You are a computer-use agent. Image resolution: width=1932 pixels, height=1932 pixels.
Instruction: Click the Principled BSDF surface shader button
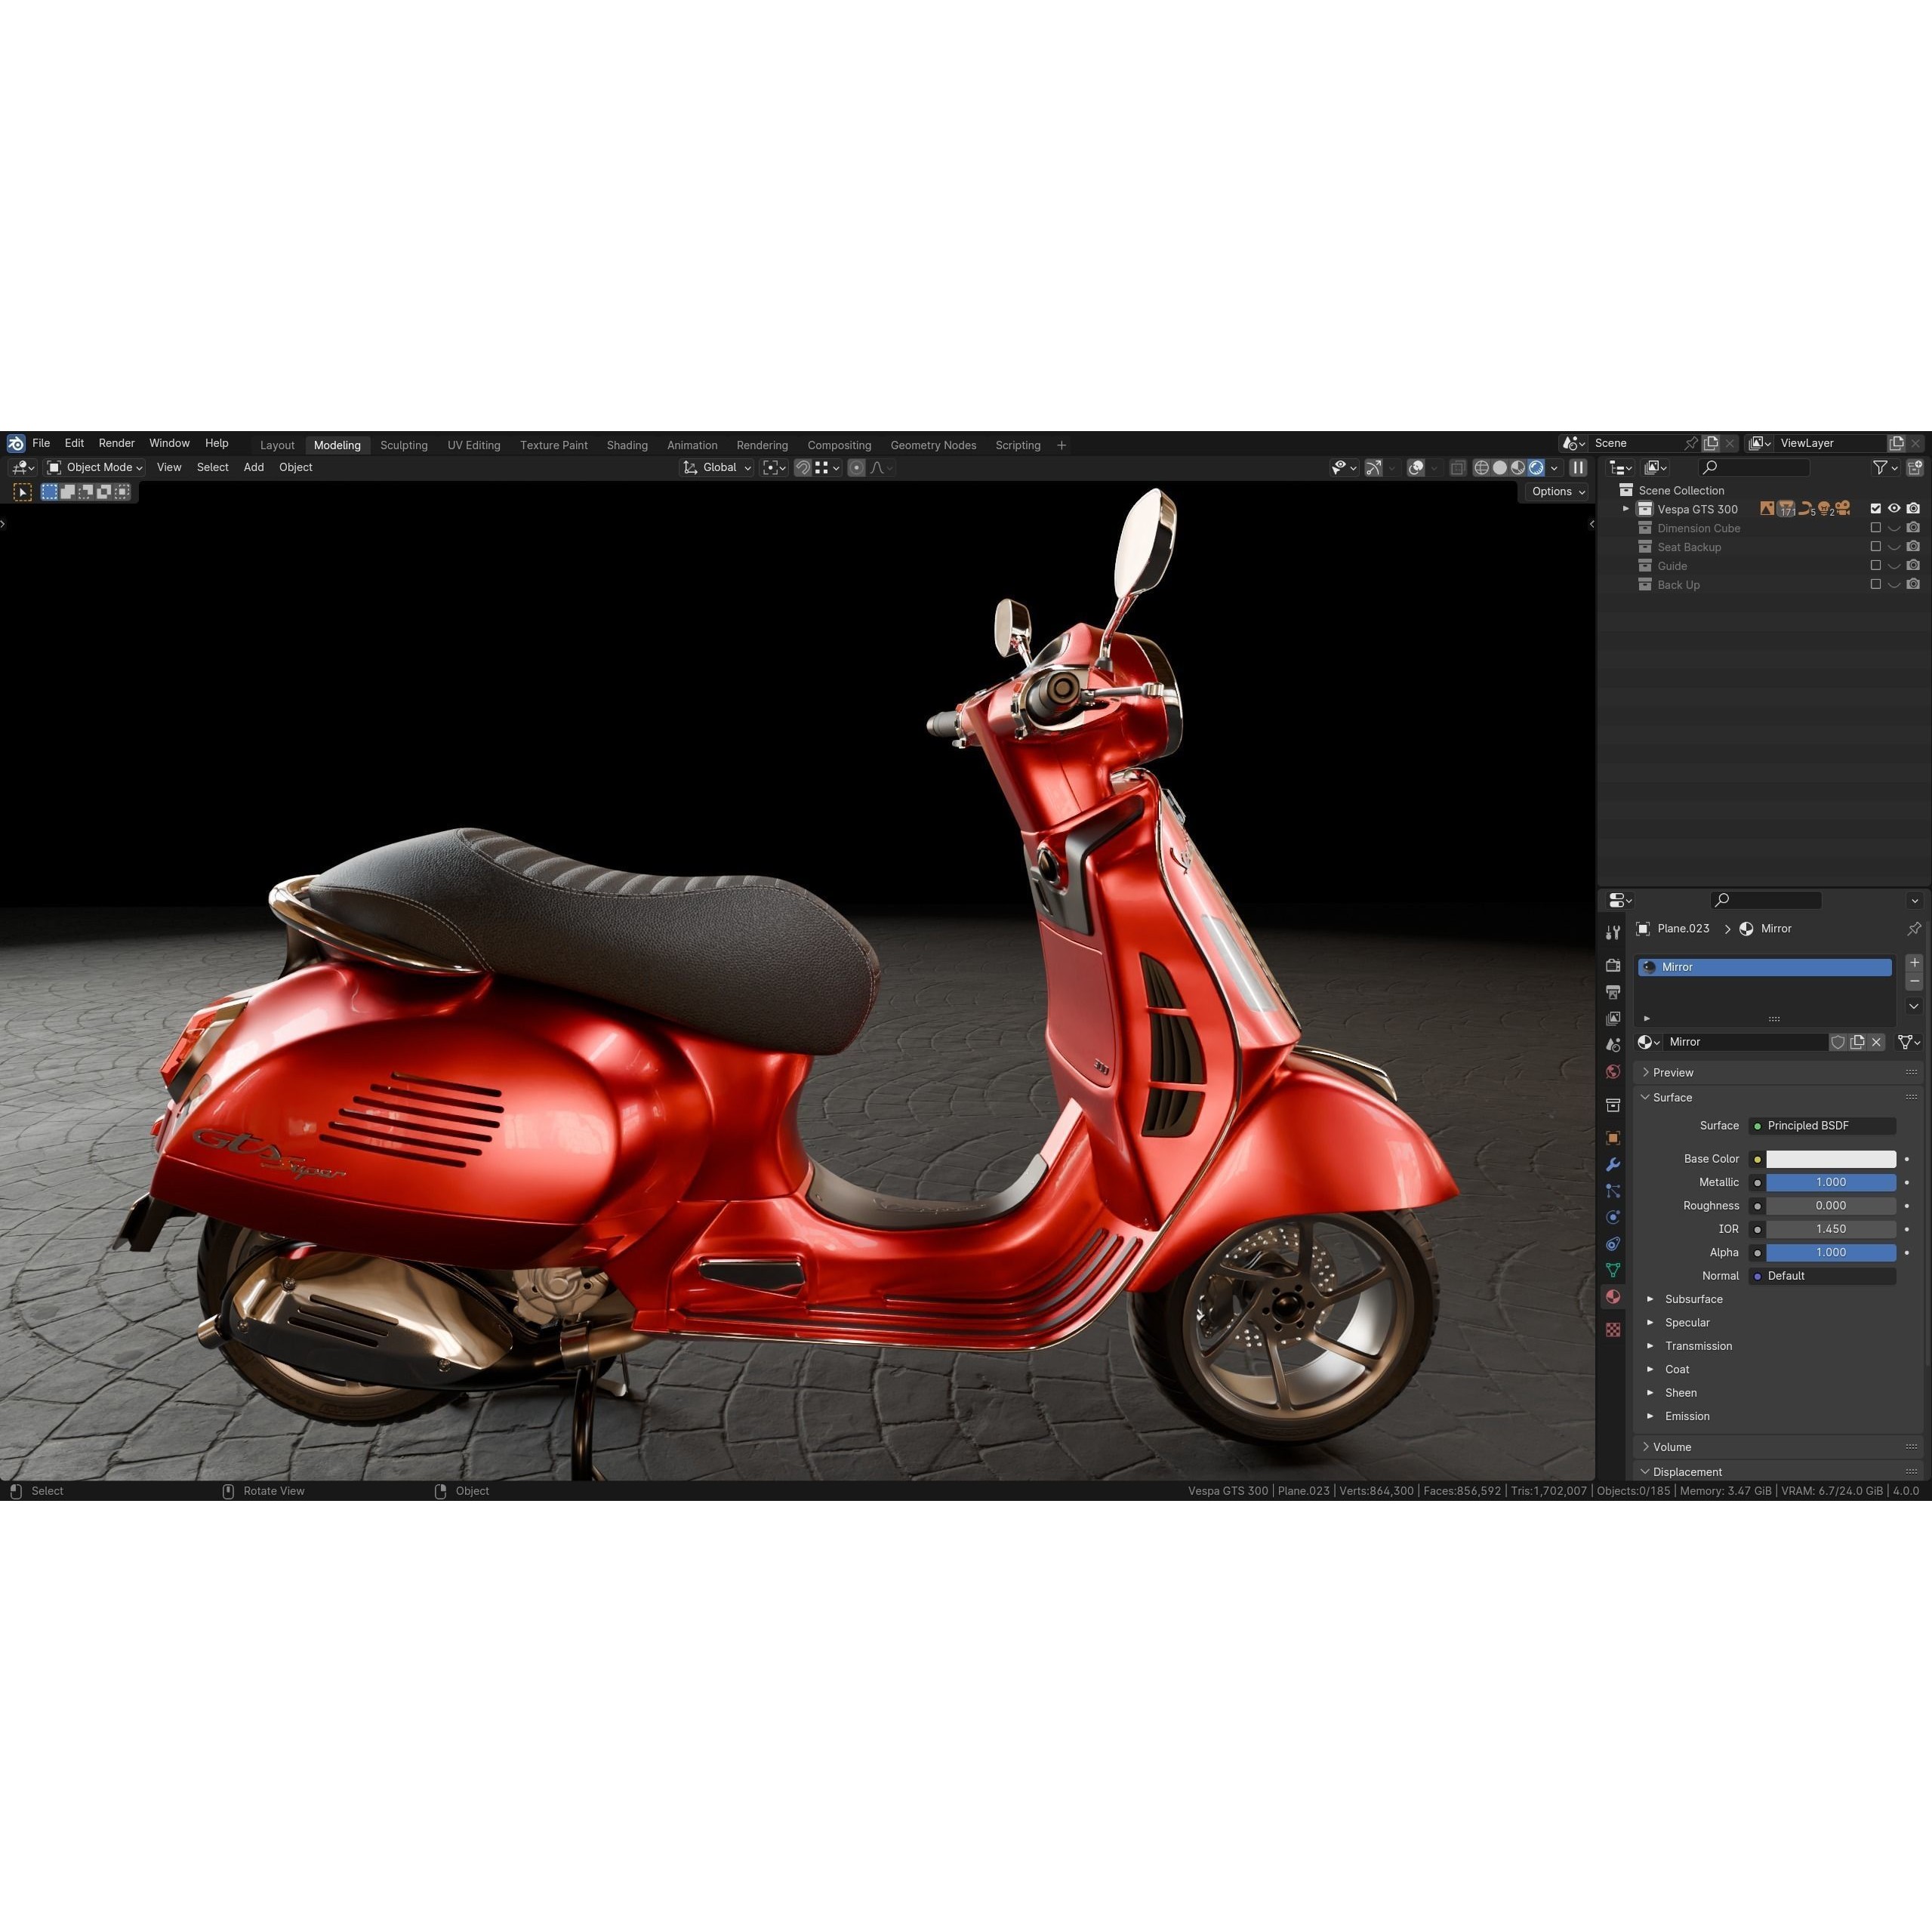[x=1823, y=1126]
